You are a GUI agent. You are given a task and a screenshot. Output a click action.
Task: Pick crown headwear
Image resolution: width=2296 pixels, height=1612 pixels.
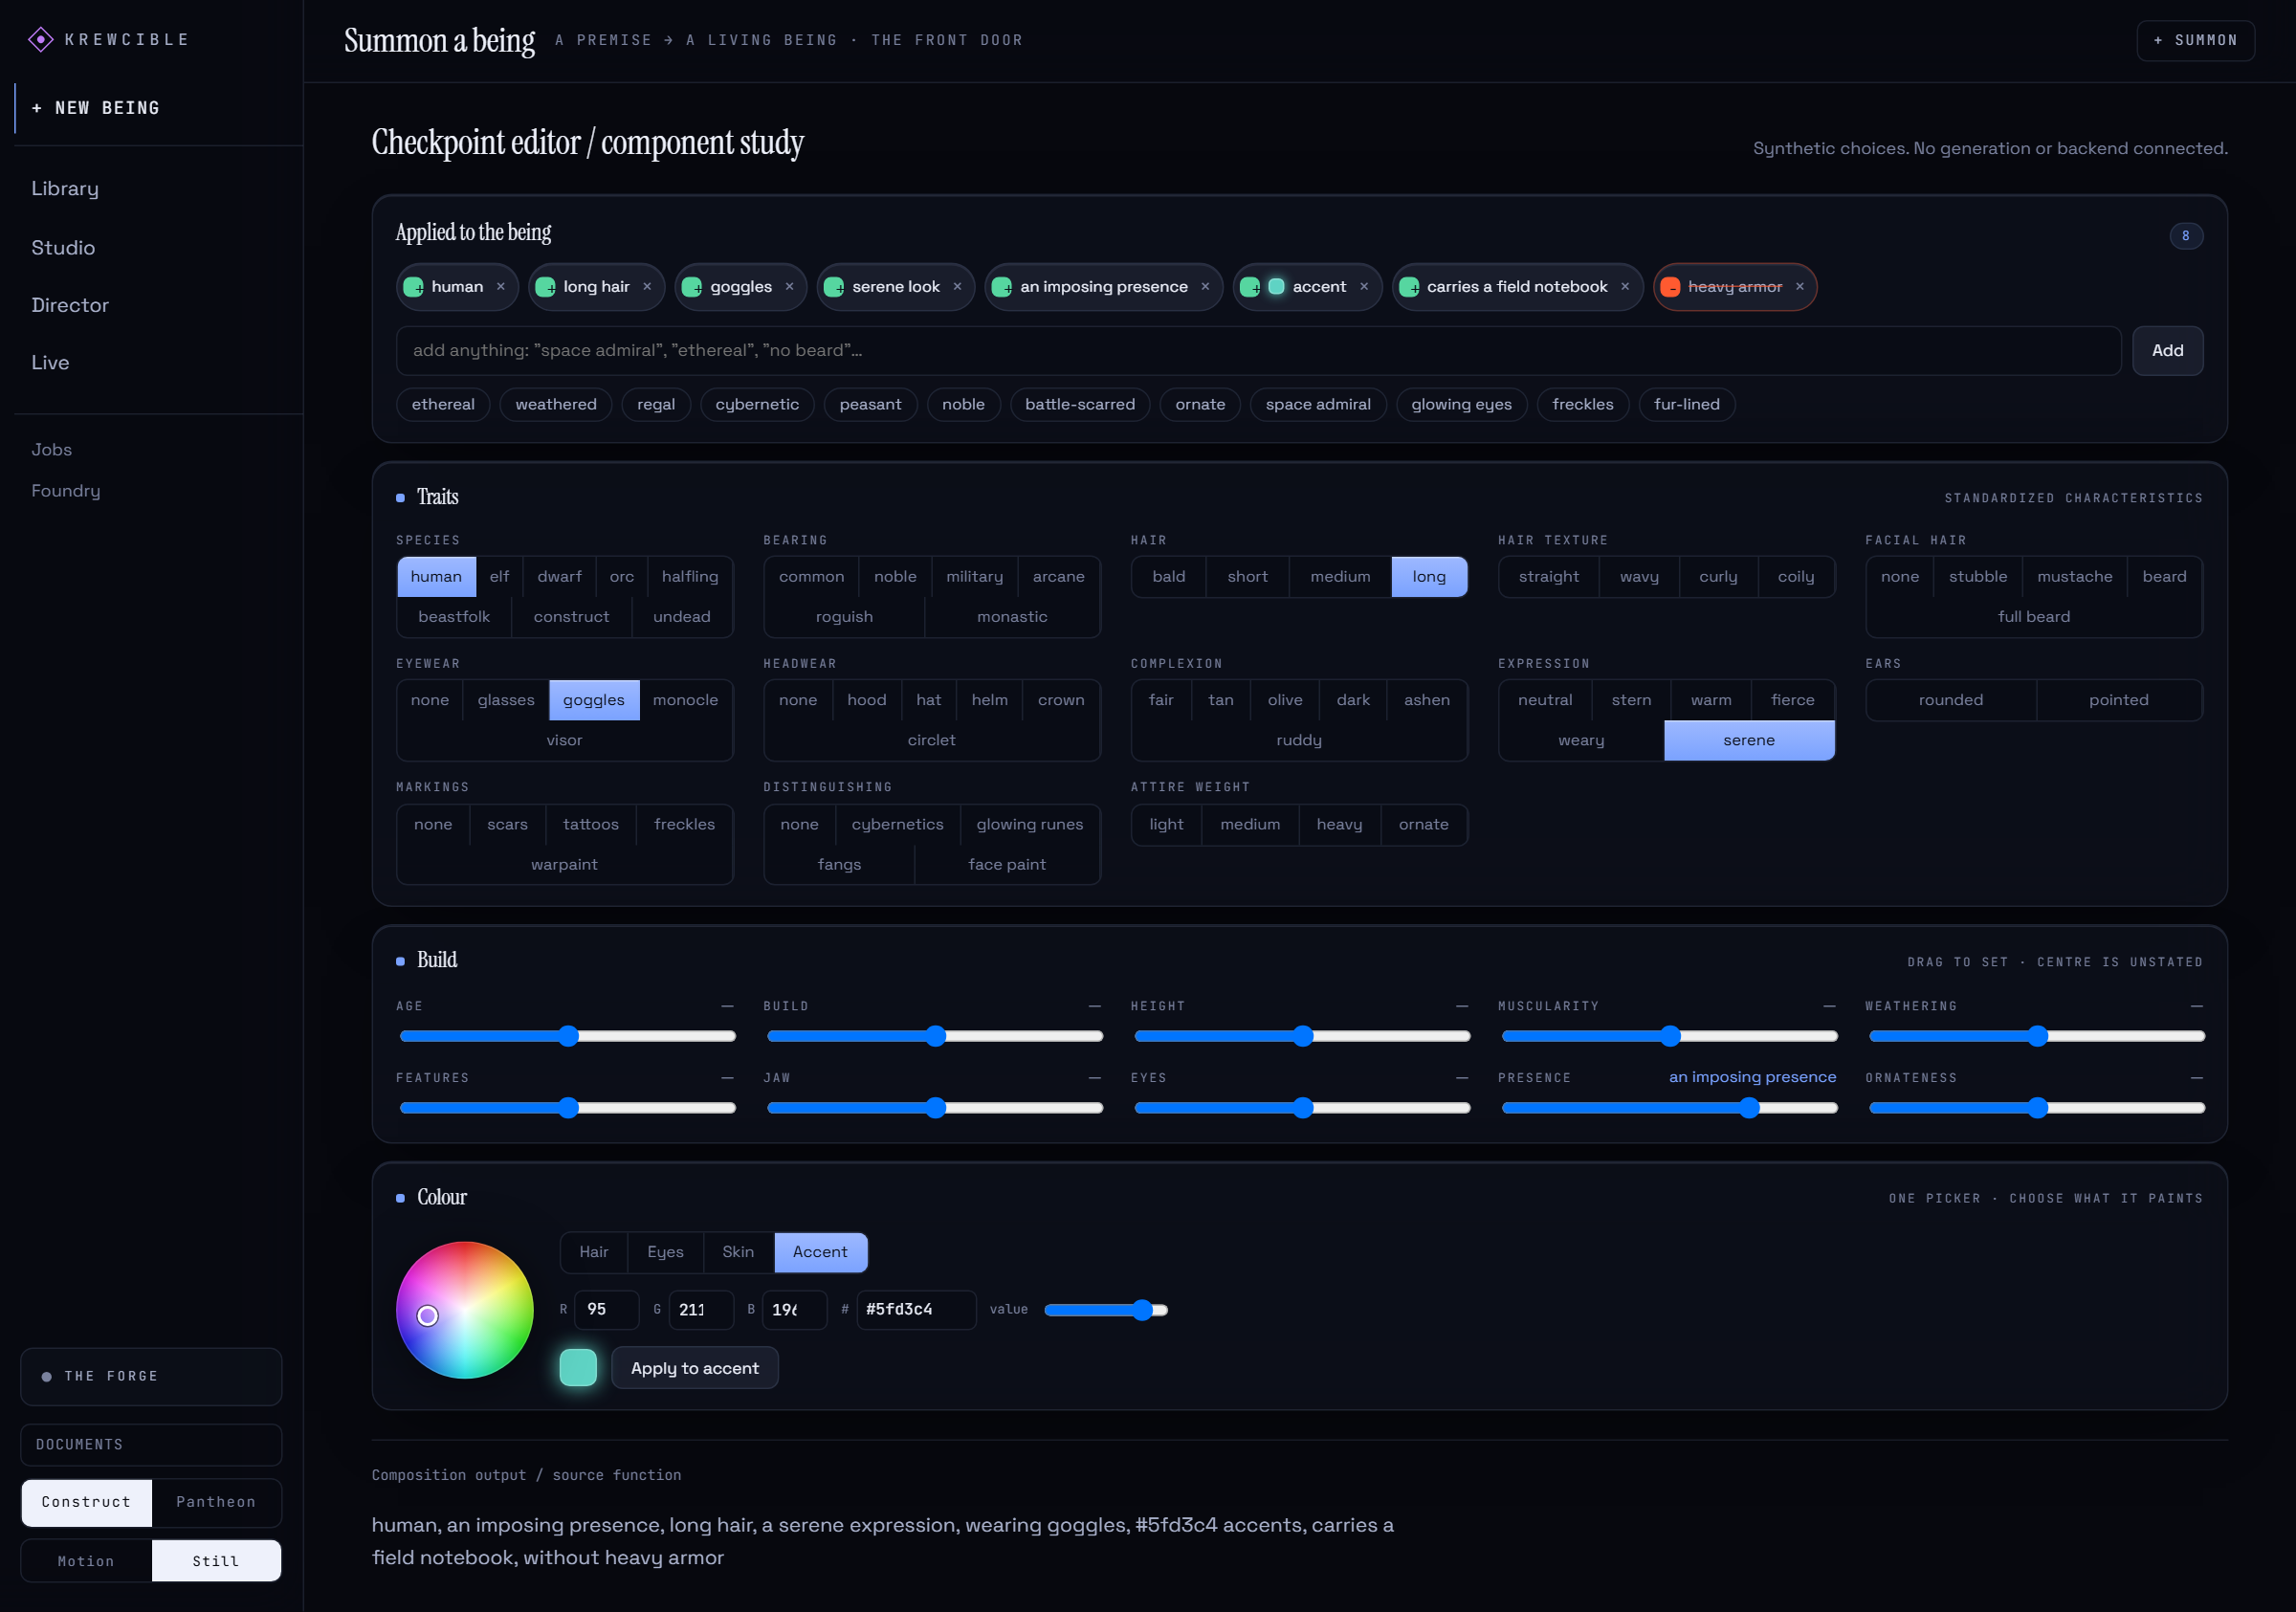[x=1060, y=701]
